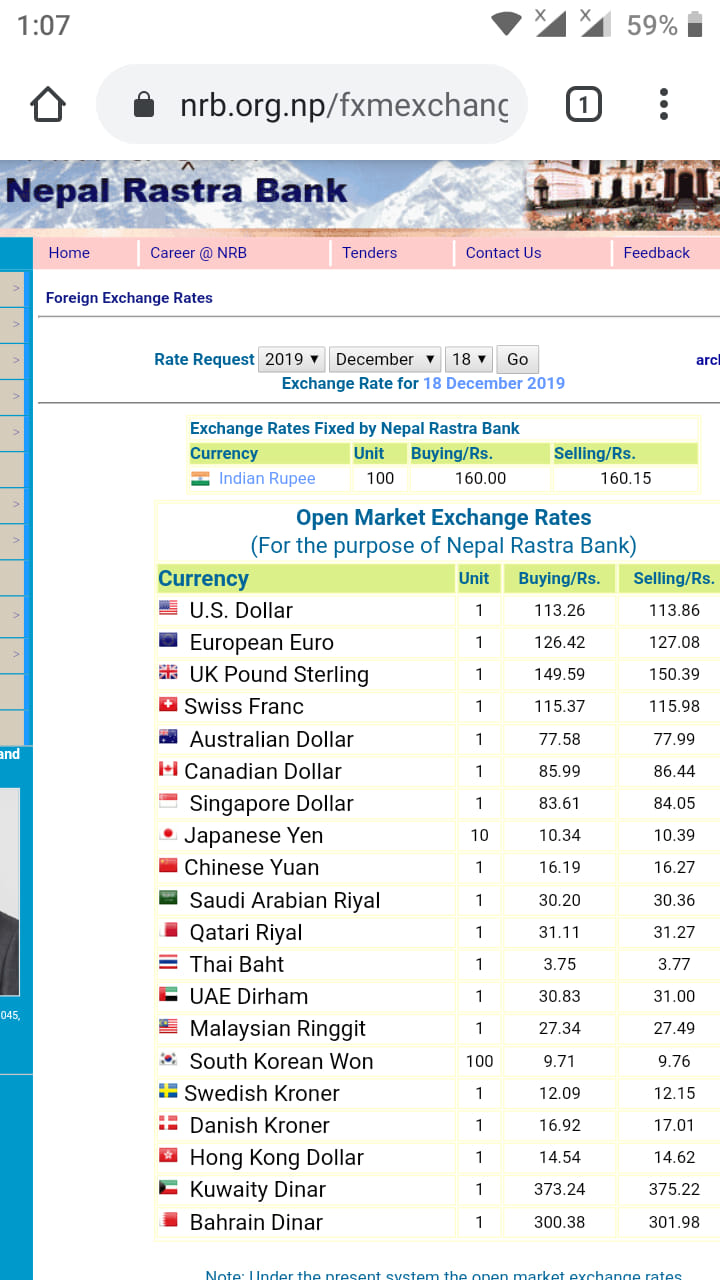720x1280 pixels.
Task: Open the Tenders menu item
Action: click(369, 253)
